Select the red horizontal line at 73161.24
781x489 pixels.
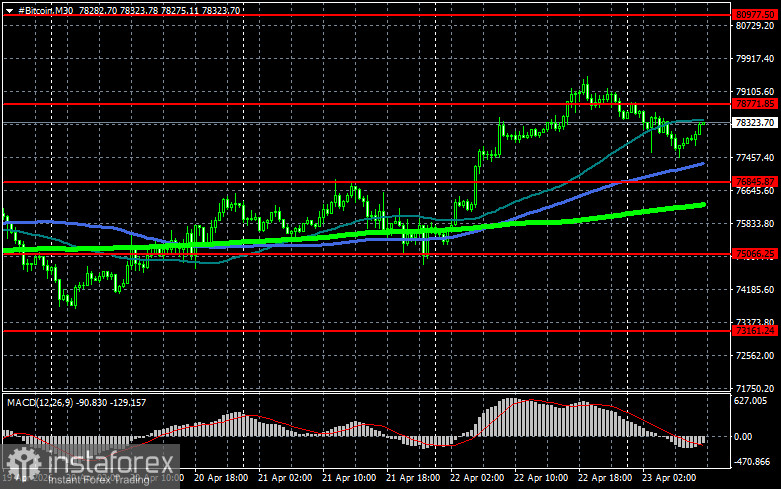click(x=368, y=331)
